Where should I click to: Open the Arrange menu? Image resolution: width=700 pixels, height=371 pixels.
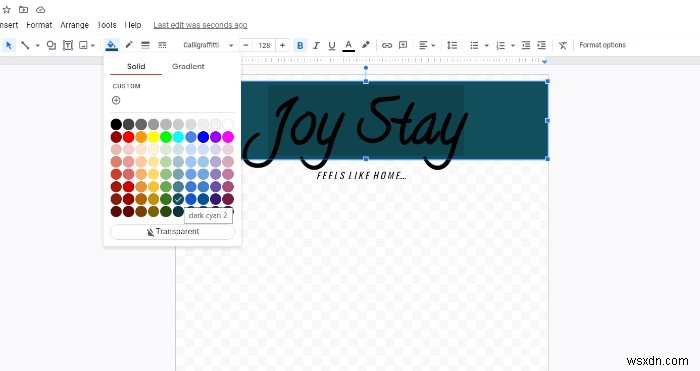tap(74, 25)
